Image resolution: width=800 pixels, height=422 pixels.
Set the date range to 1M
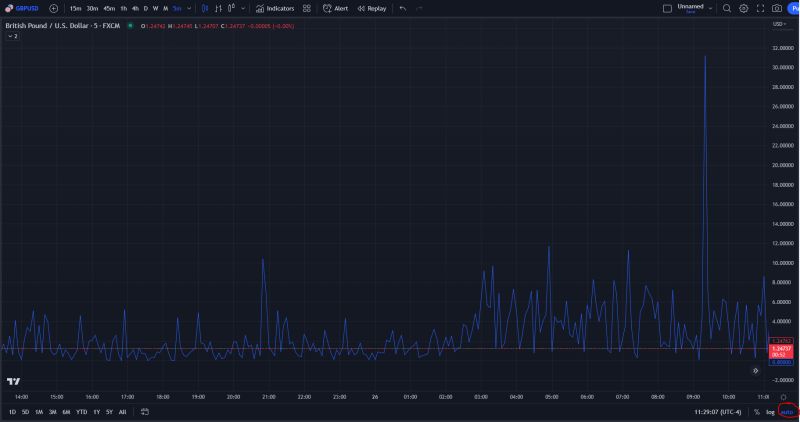pyautogui.click(x=39, y=412)
